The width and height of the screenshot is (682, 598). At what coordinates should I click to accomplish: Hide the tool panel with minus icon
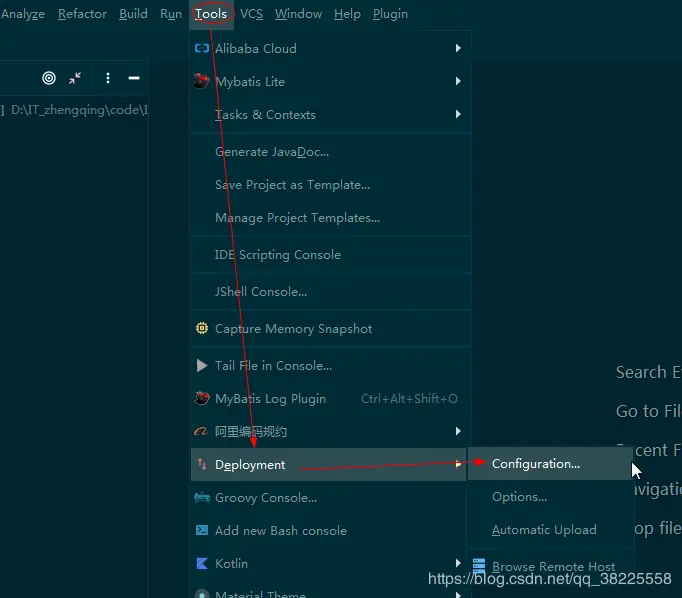(134, 78)
